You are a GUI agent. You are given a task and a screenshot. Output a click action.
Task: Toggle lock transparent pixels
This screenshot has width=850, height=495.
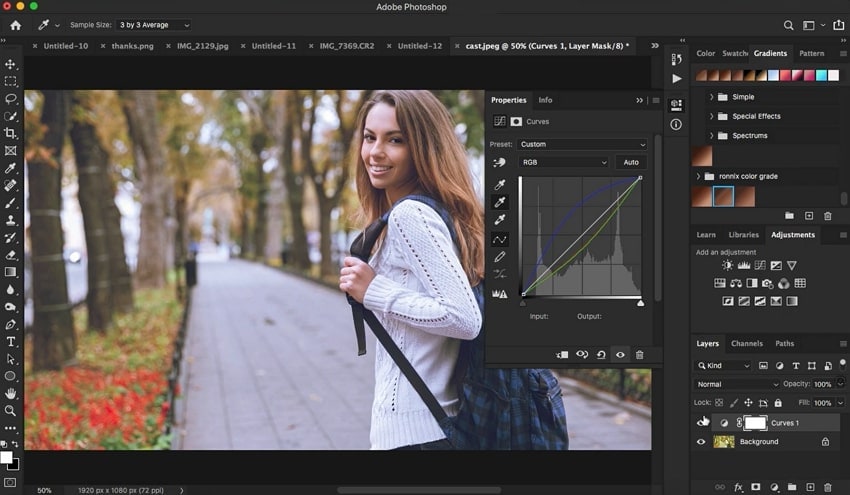(x=719, y=403)
